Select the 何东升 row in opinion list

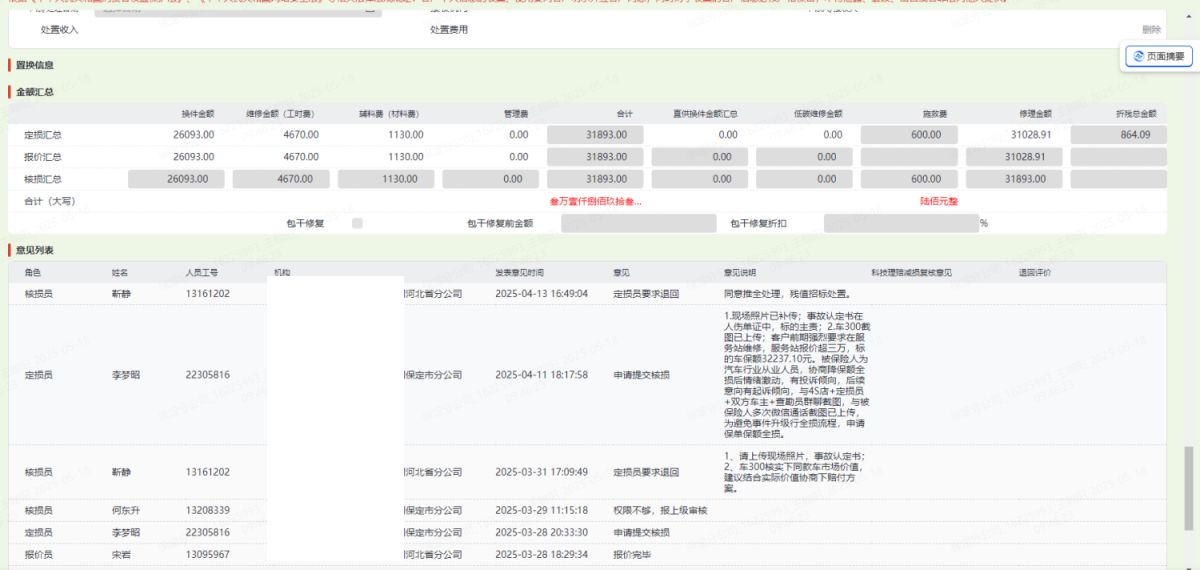coord(541,510)
